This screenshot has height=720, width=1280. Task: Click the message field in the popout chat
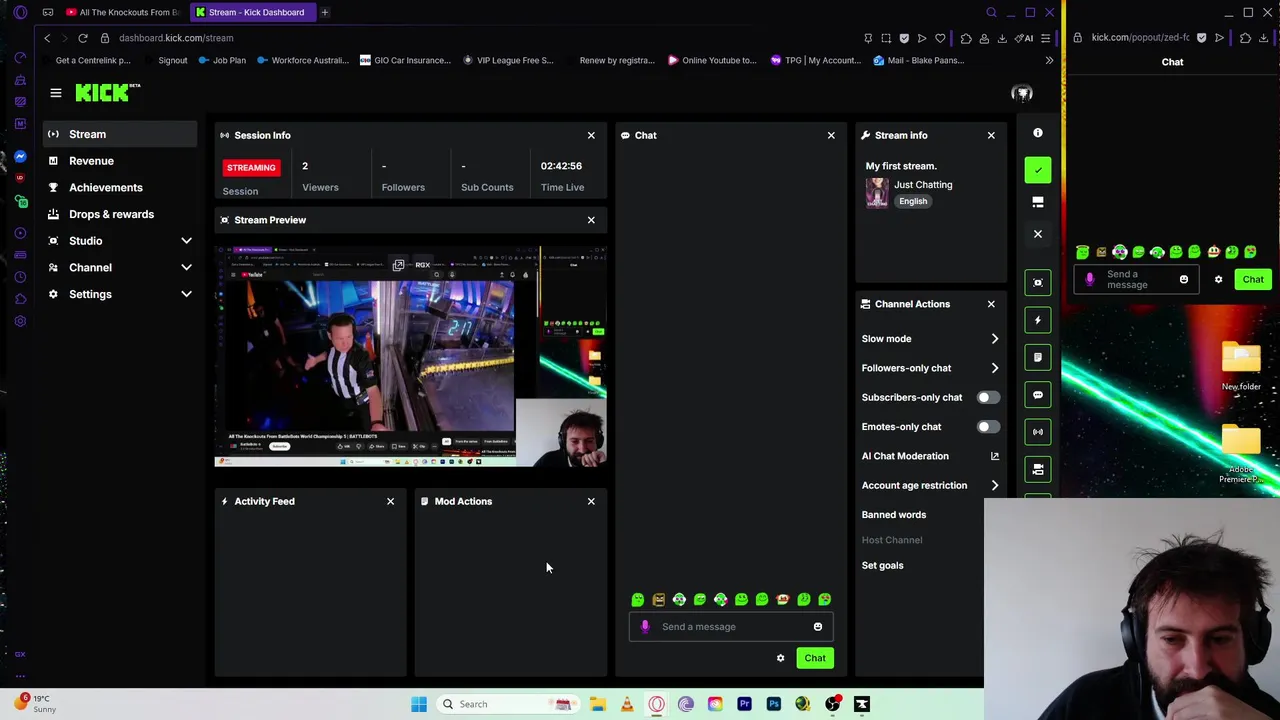1138,280
